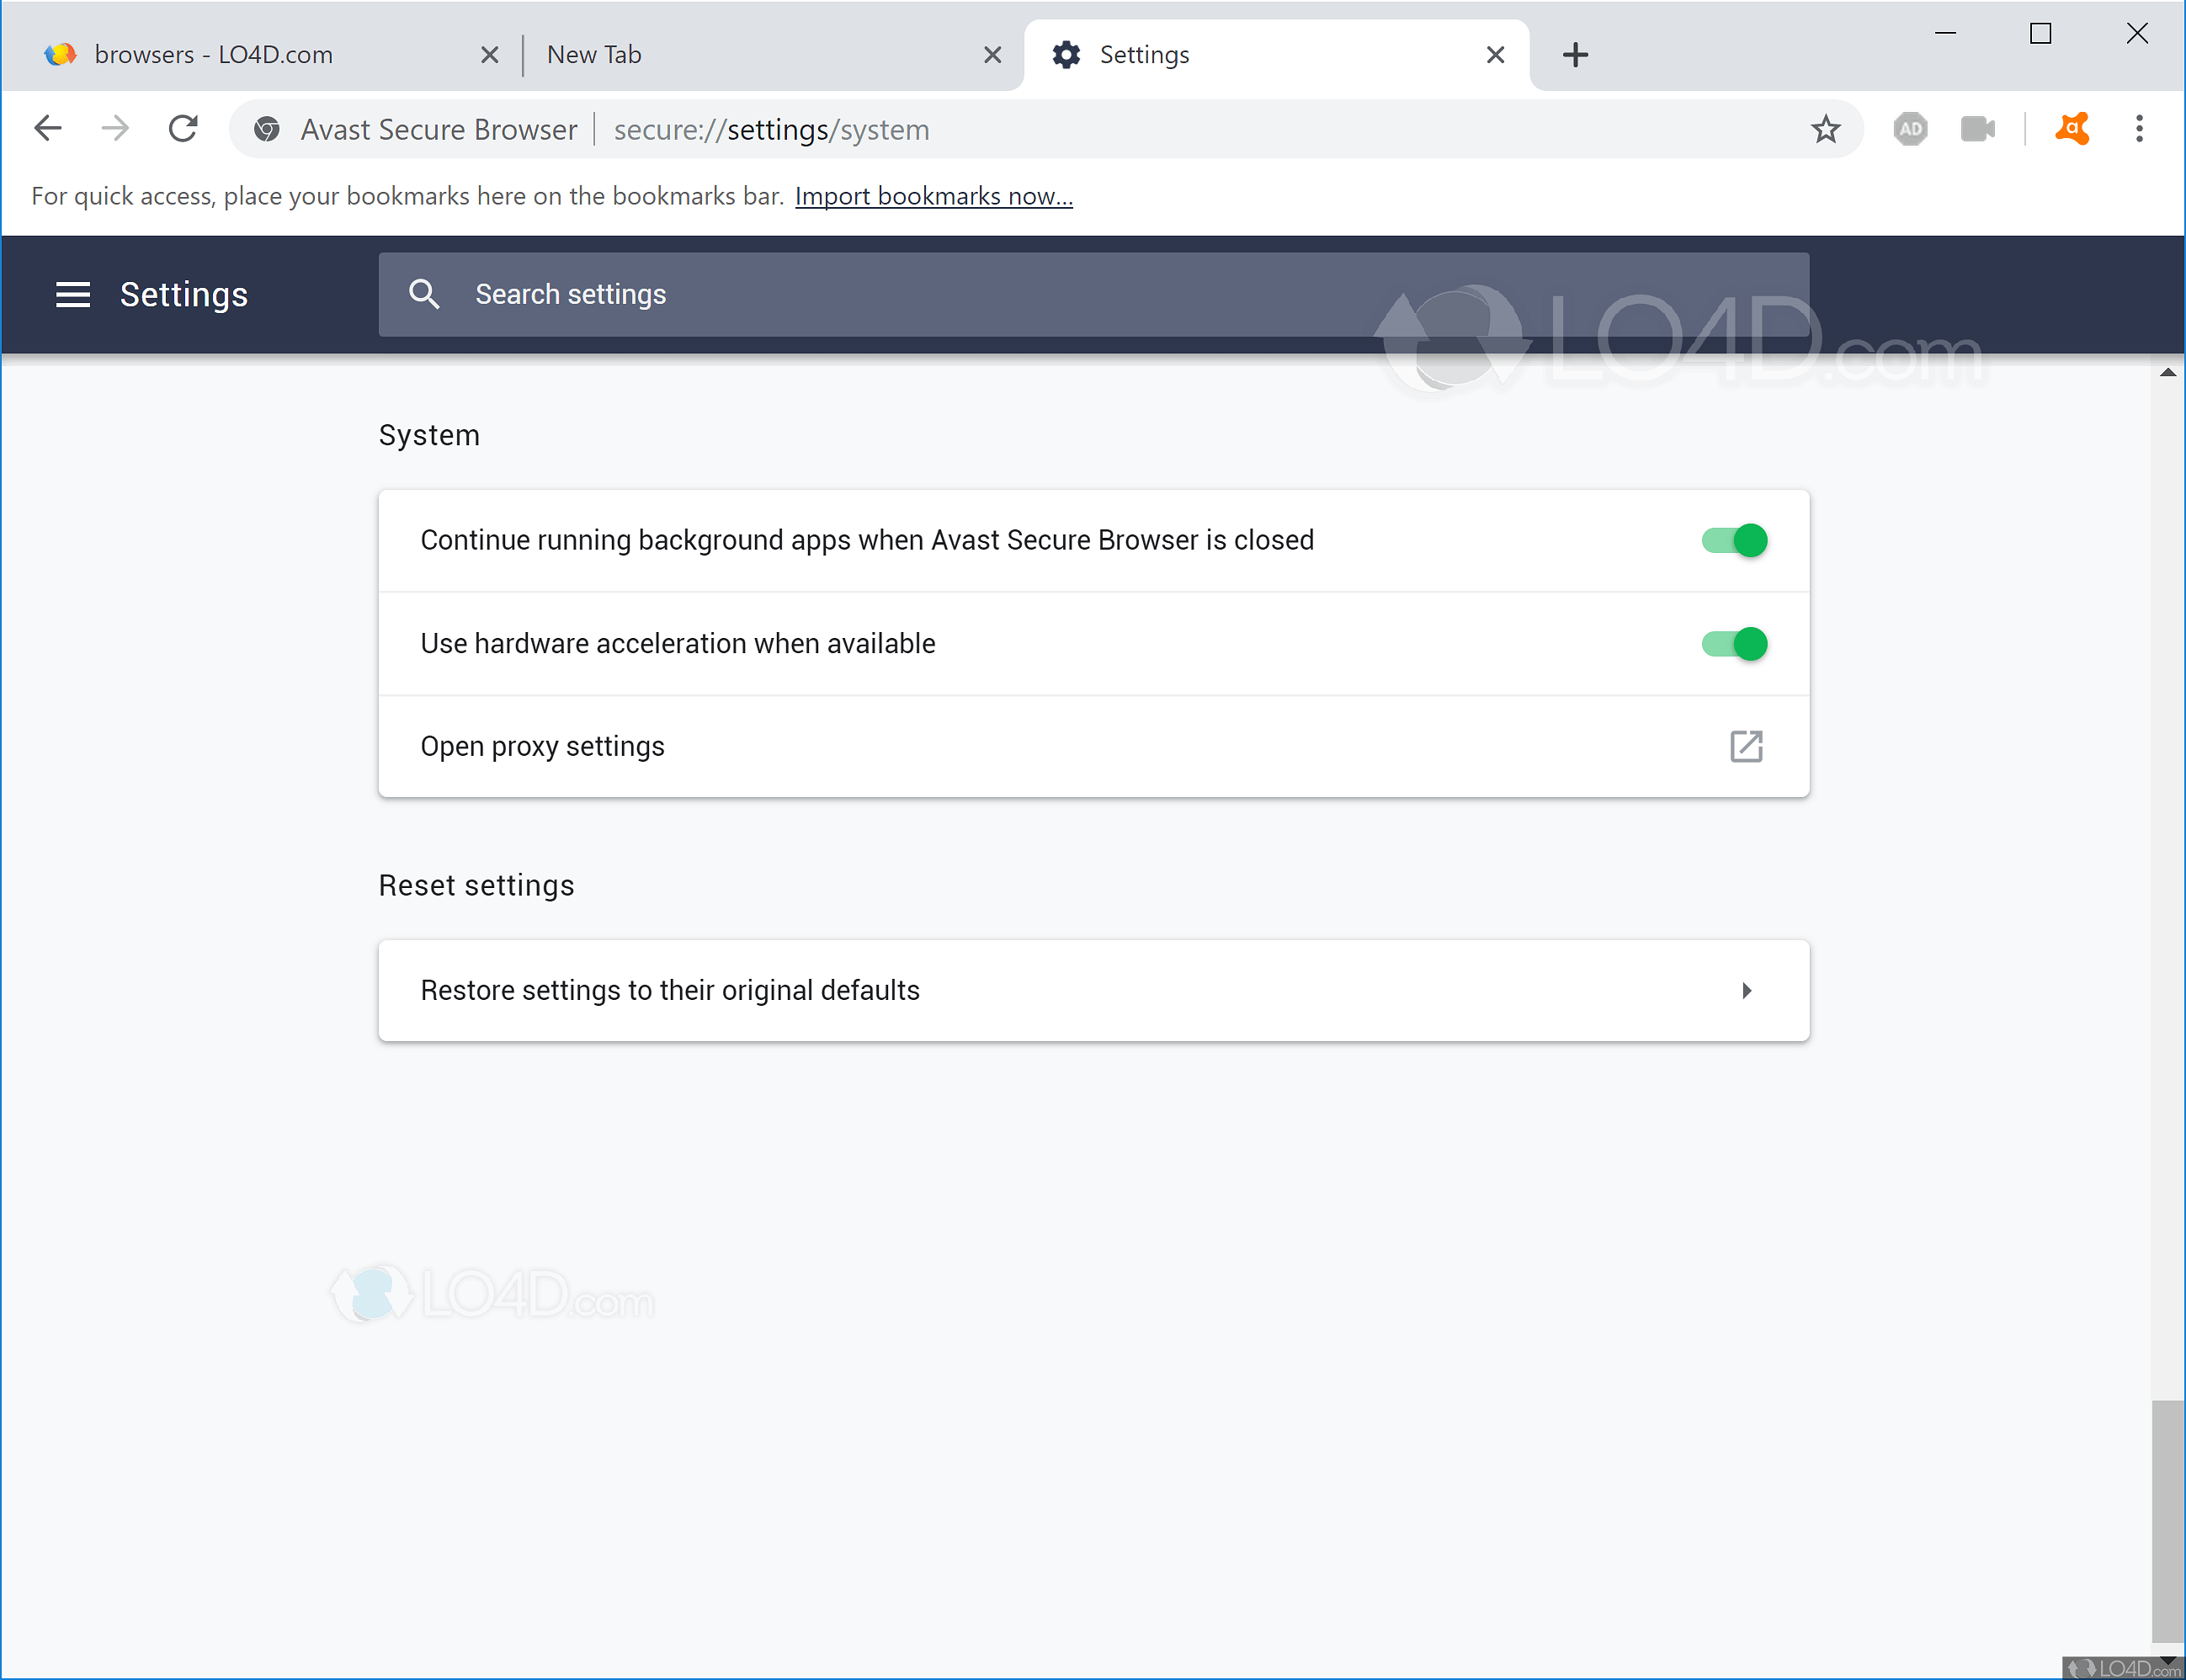The width and height of the screenshot is (2186, 1680).
Task: Turn off hardware acceleration toggle
Action: pos(1734,643)
